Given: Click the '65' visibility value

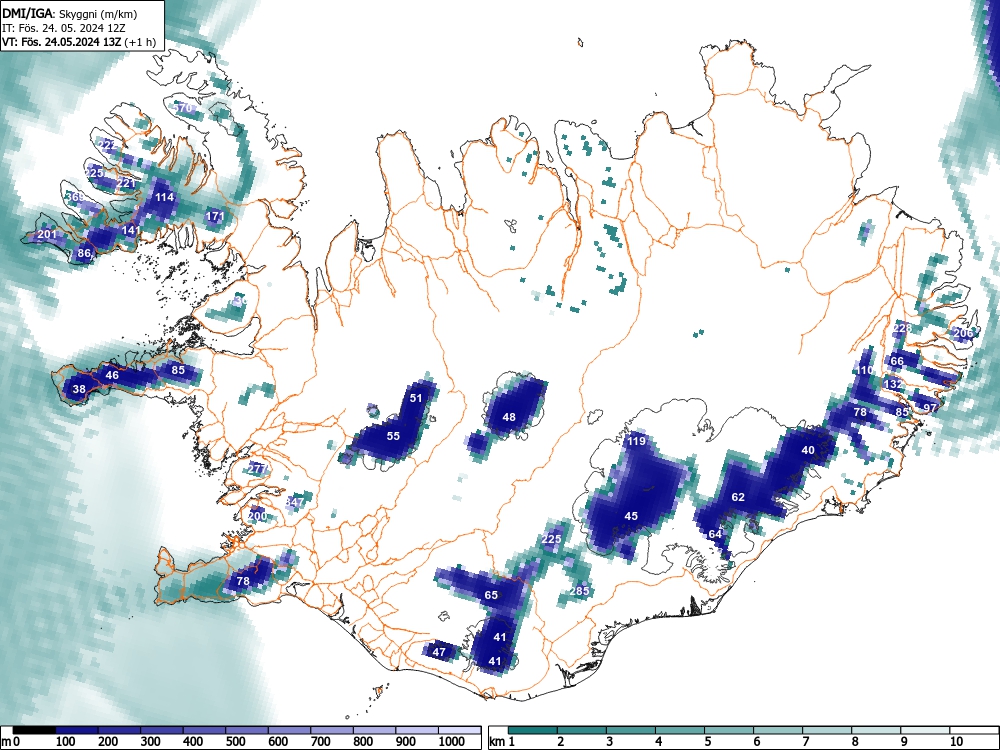Looking at the screenshot, I should pos(491,595).
